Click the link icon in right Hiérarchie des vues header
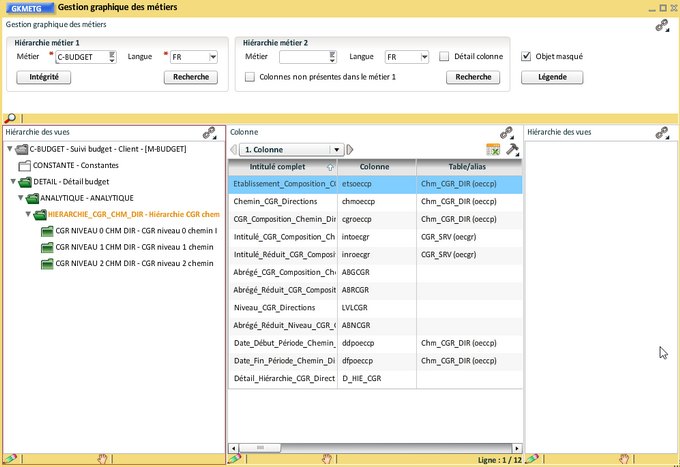The image size is (680, 467). pos(662,132)
